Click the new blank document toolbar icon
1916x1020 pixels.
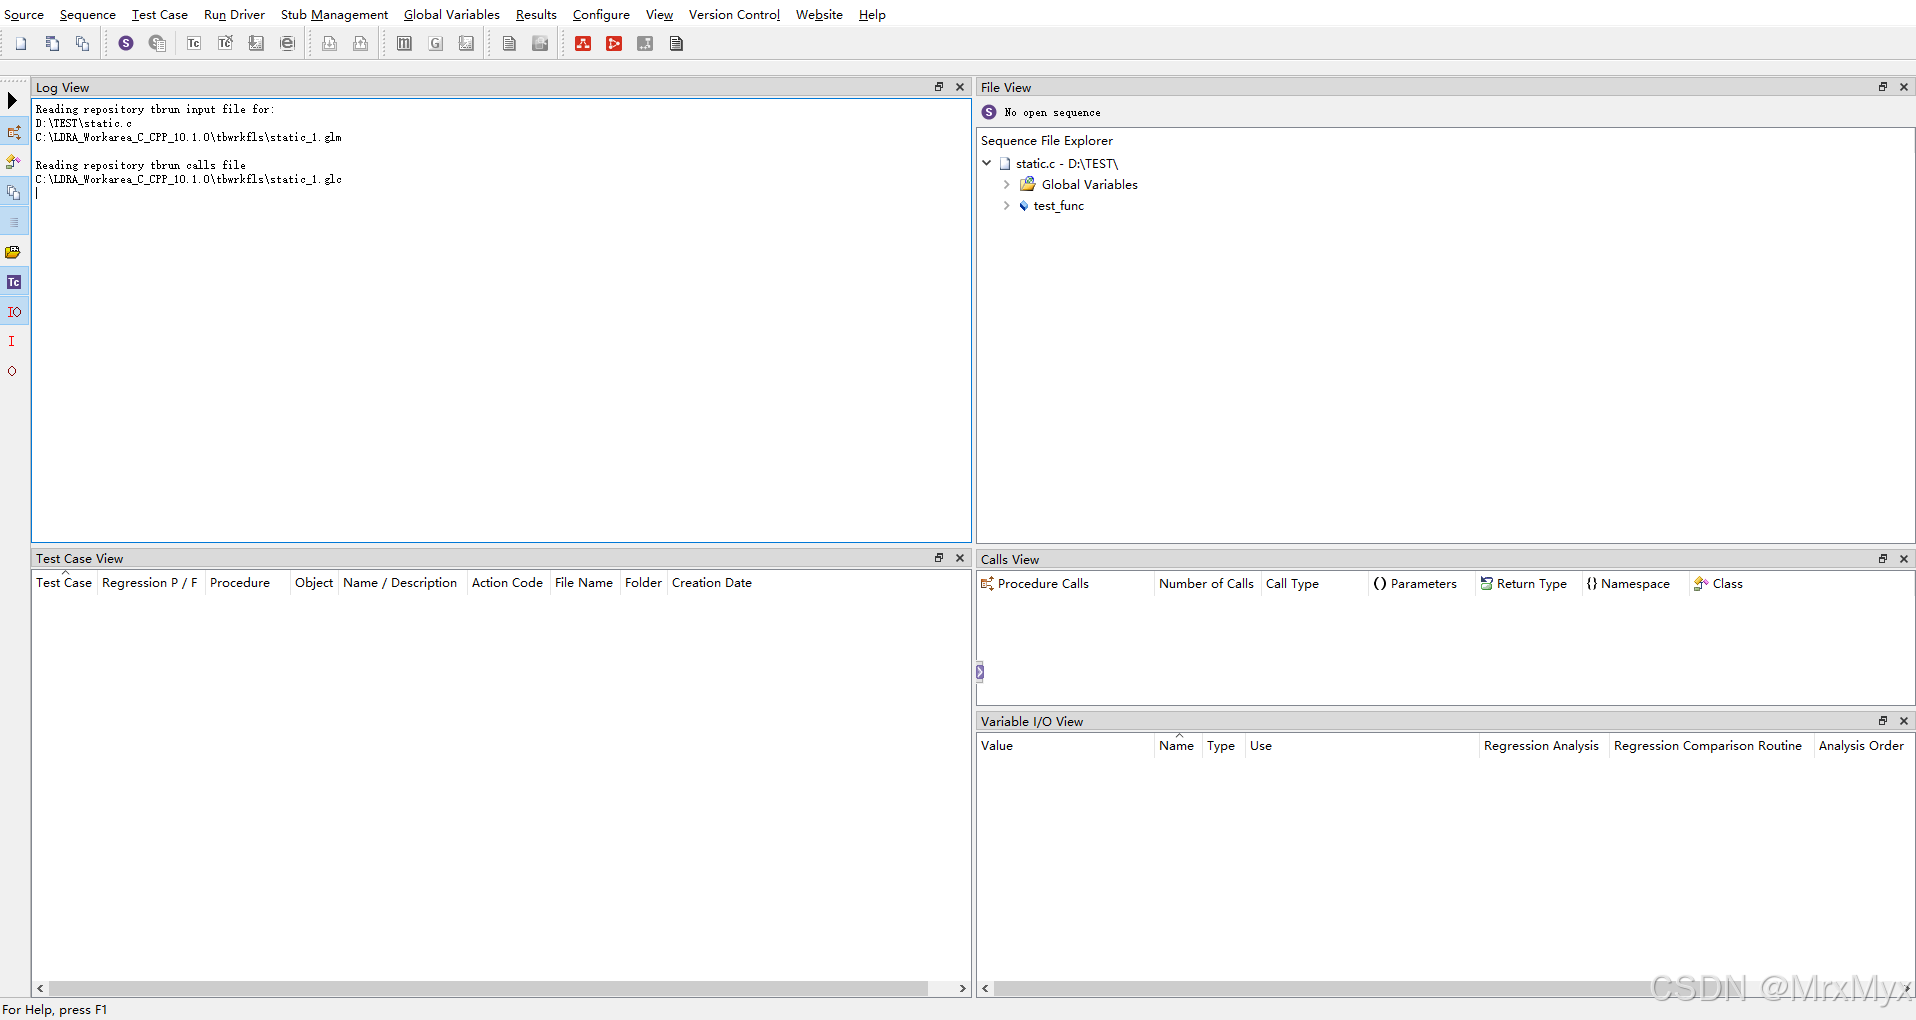[21, 43]
